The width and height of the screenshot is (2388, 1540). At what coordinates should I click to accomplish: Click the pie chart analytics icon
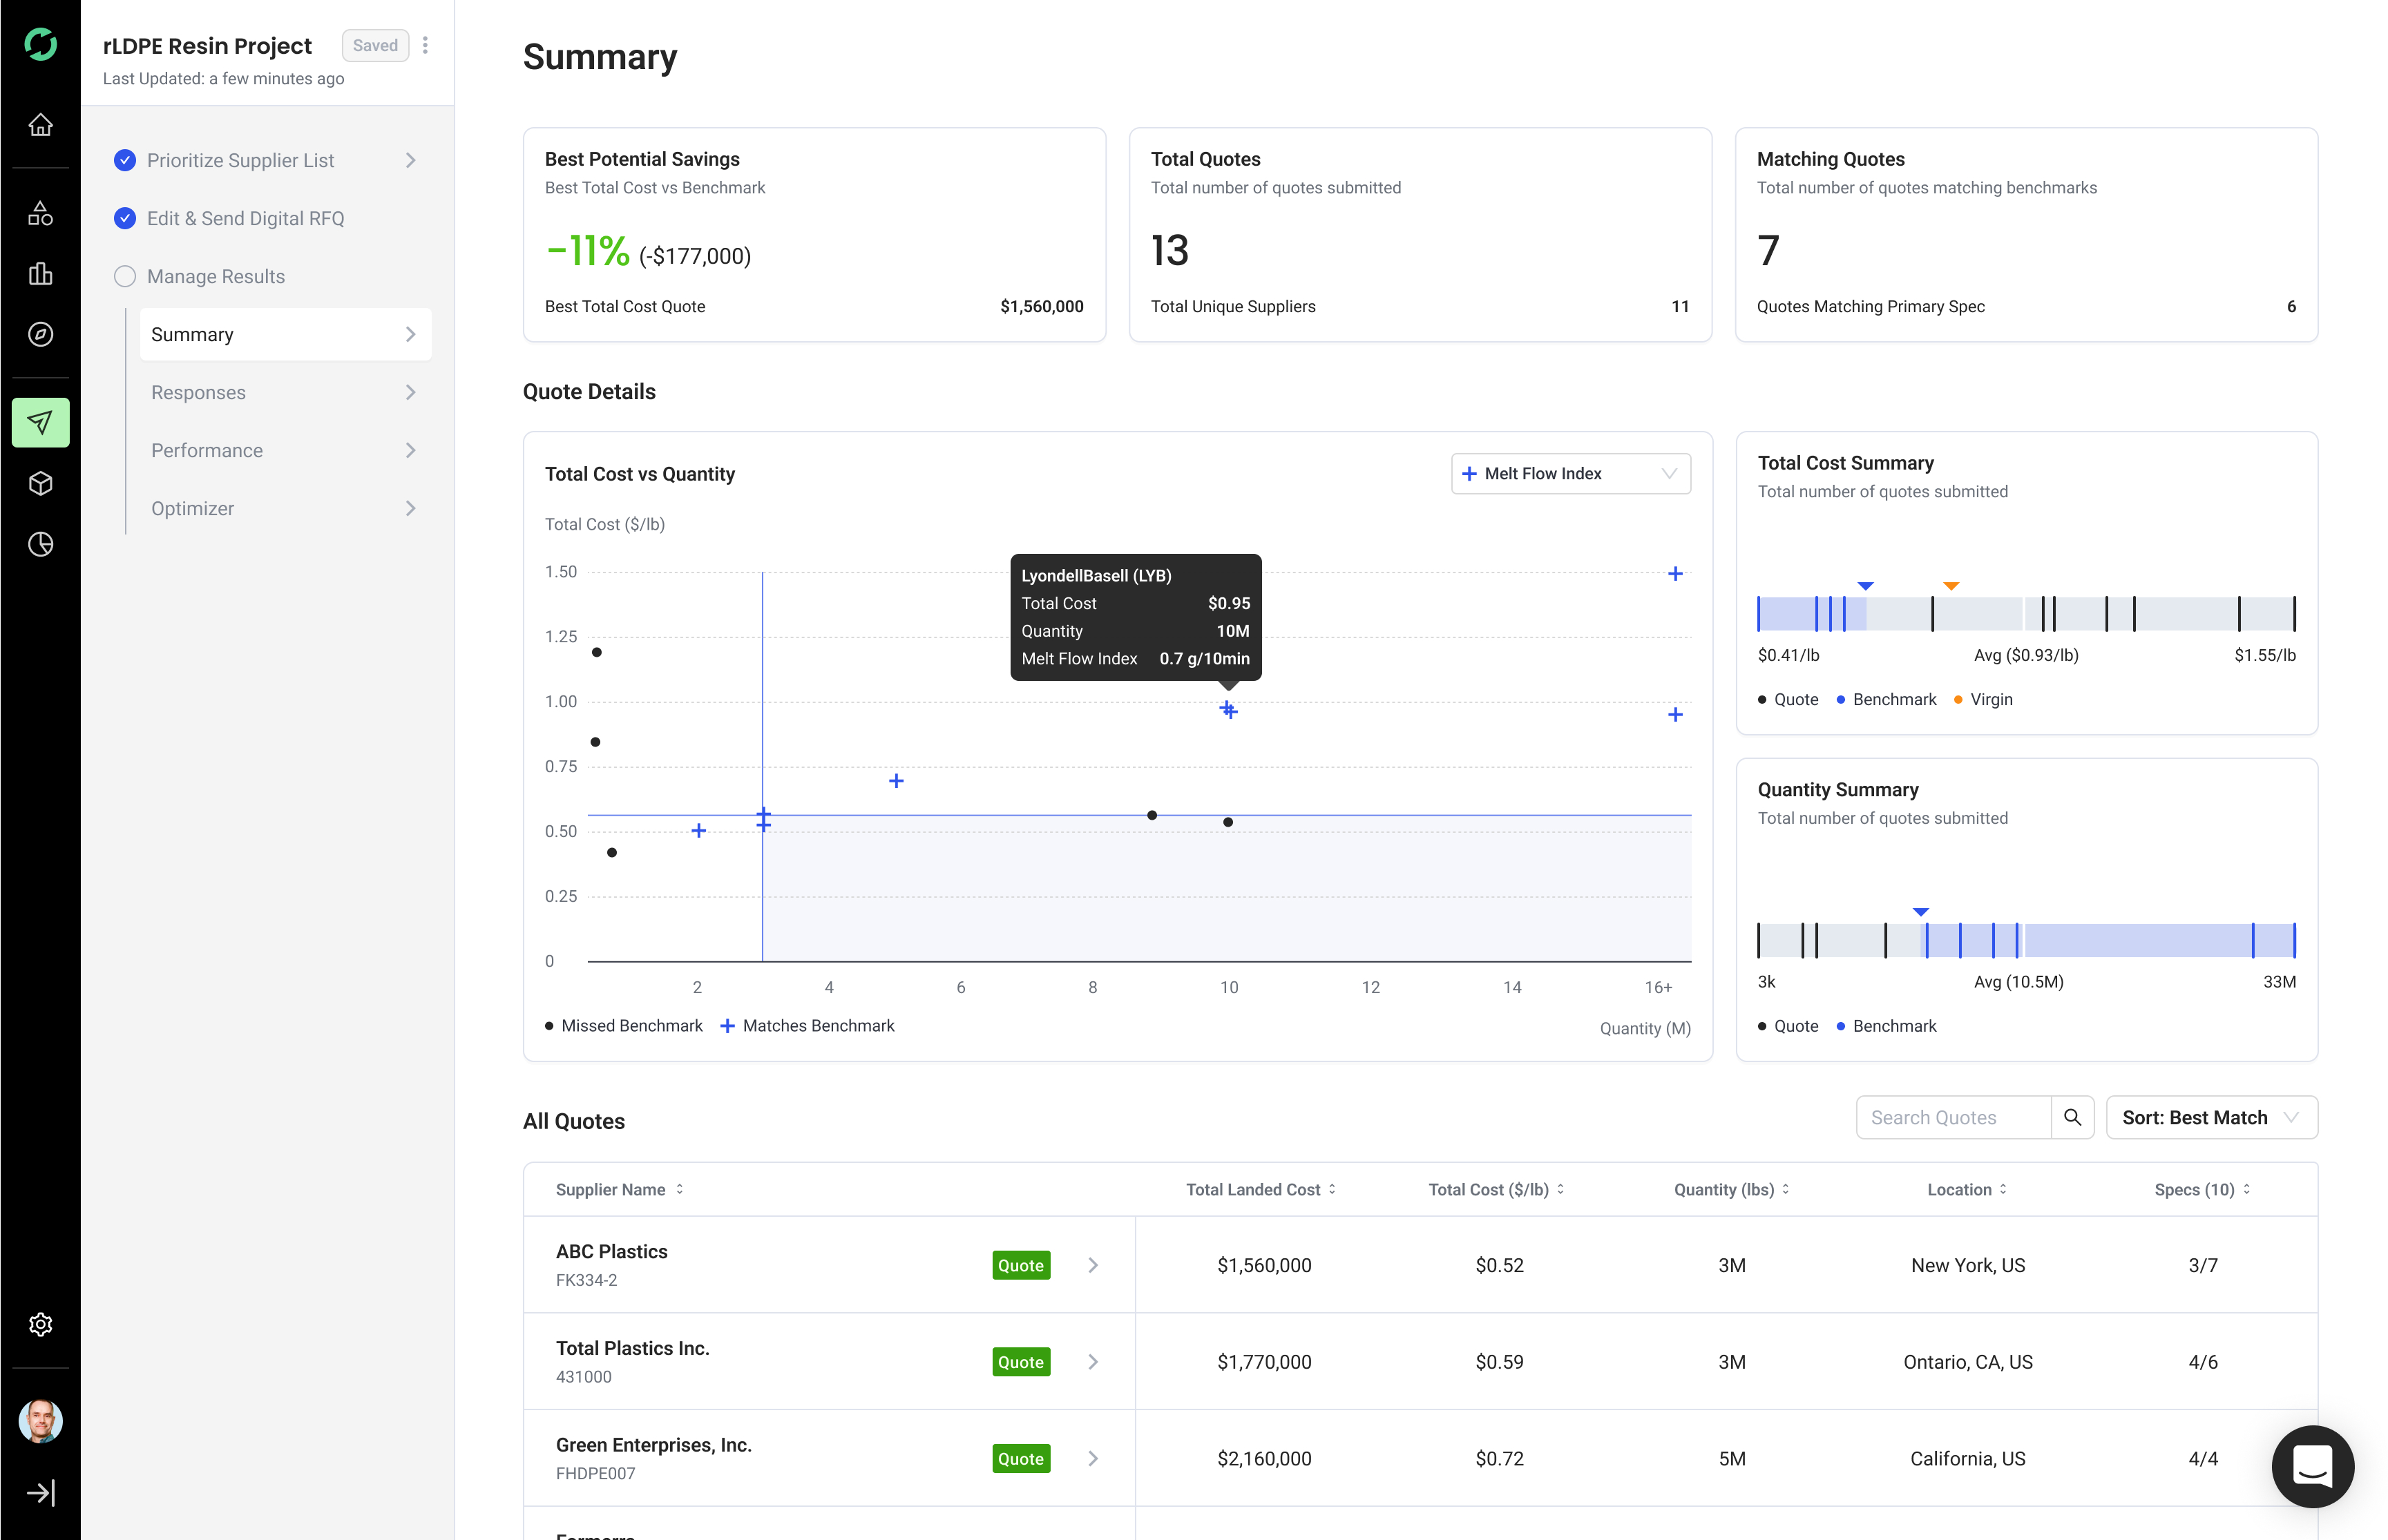(x=40, y=544)
